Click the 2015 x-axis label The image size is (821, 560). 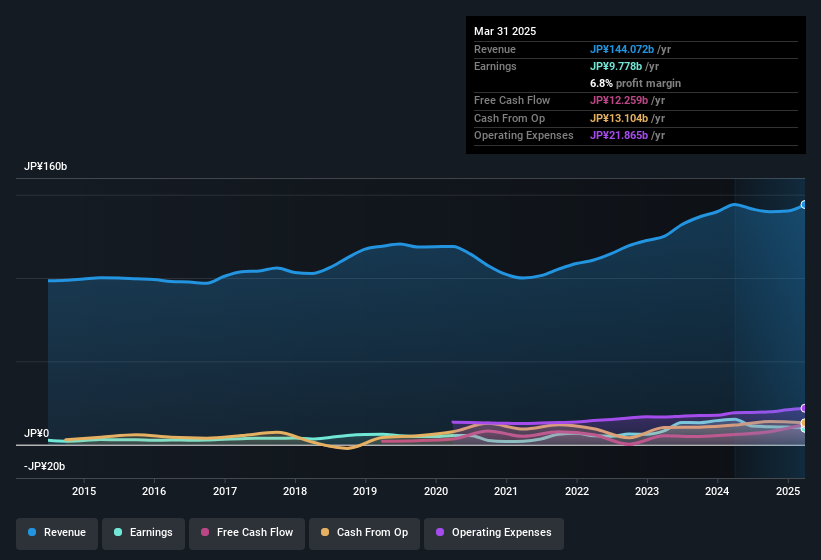84,491
